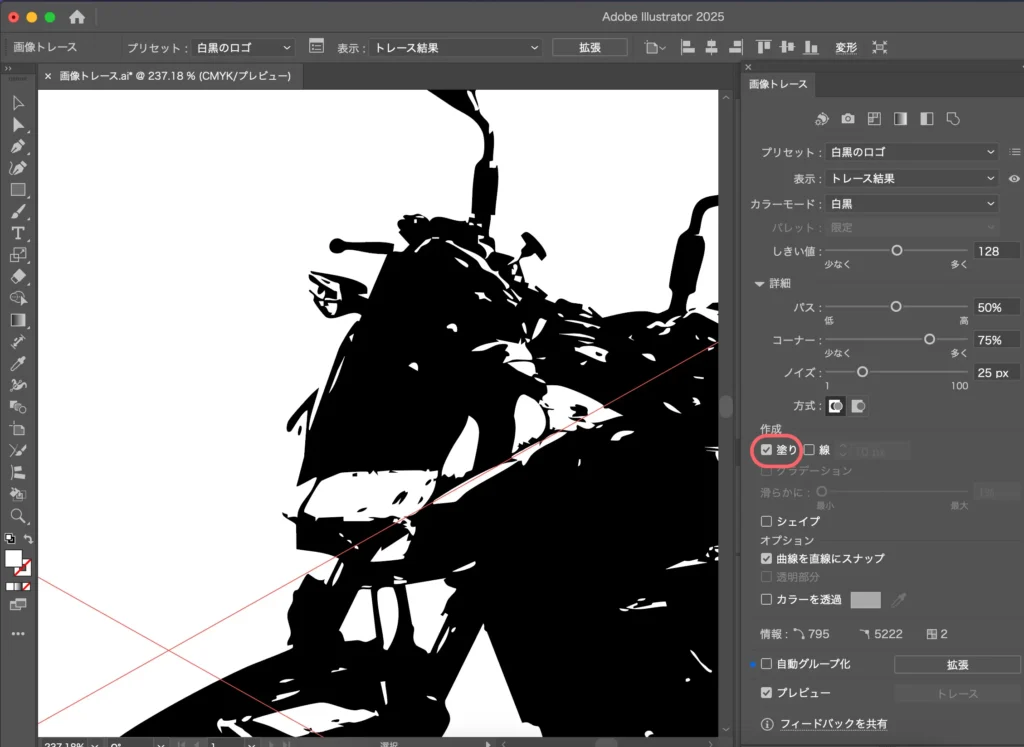The width and height of the screenshot is (1024, 747).
Task: Click the 画像トレース panel tab
Action: click(779, 84)
